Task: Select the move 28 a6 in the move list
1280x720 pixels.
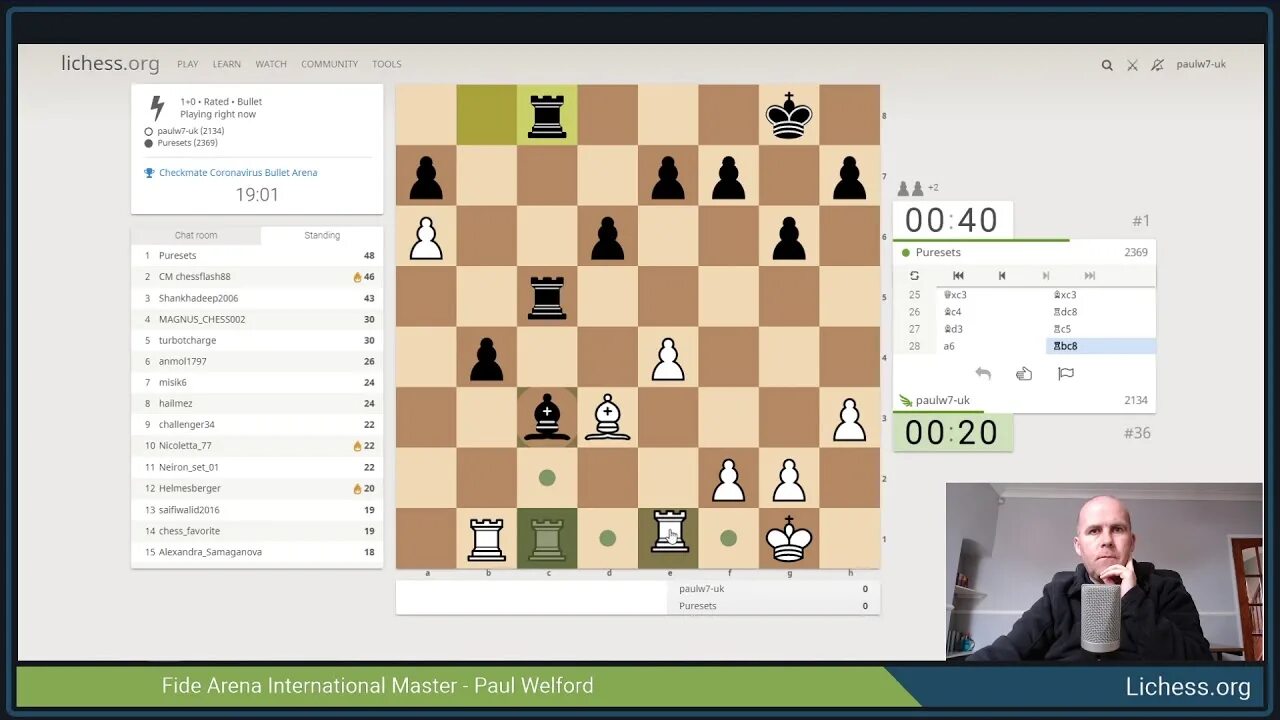Action: [x=990, y=346]
